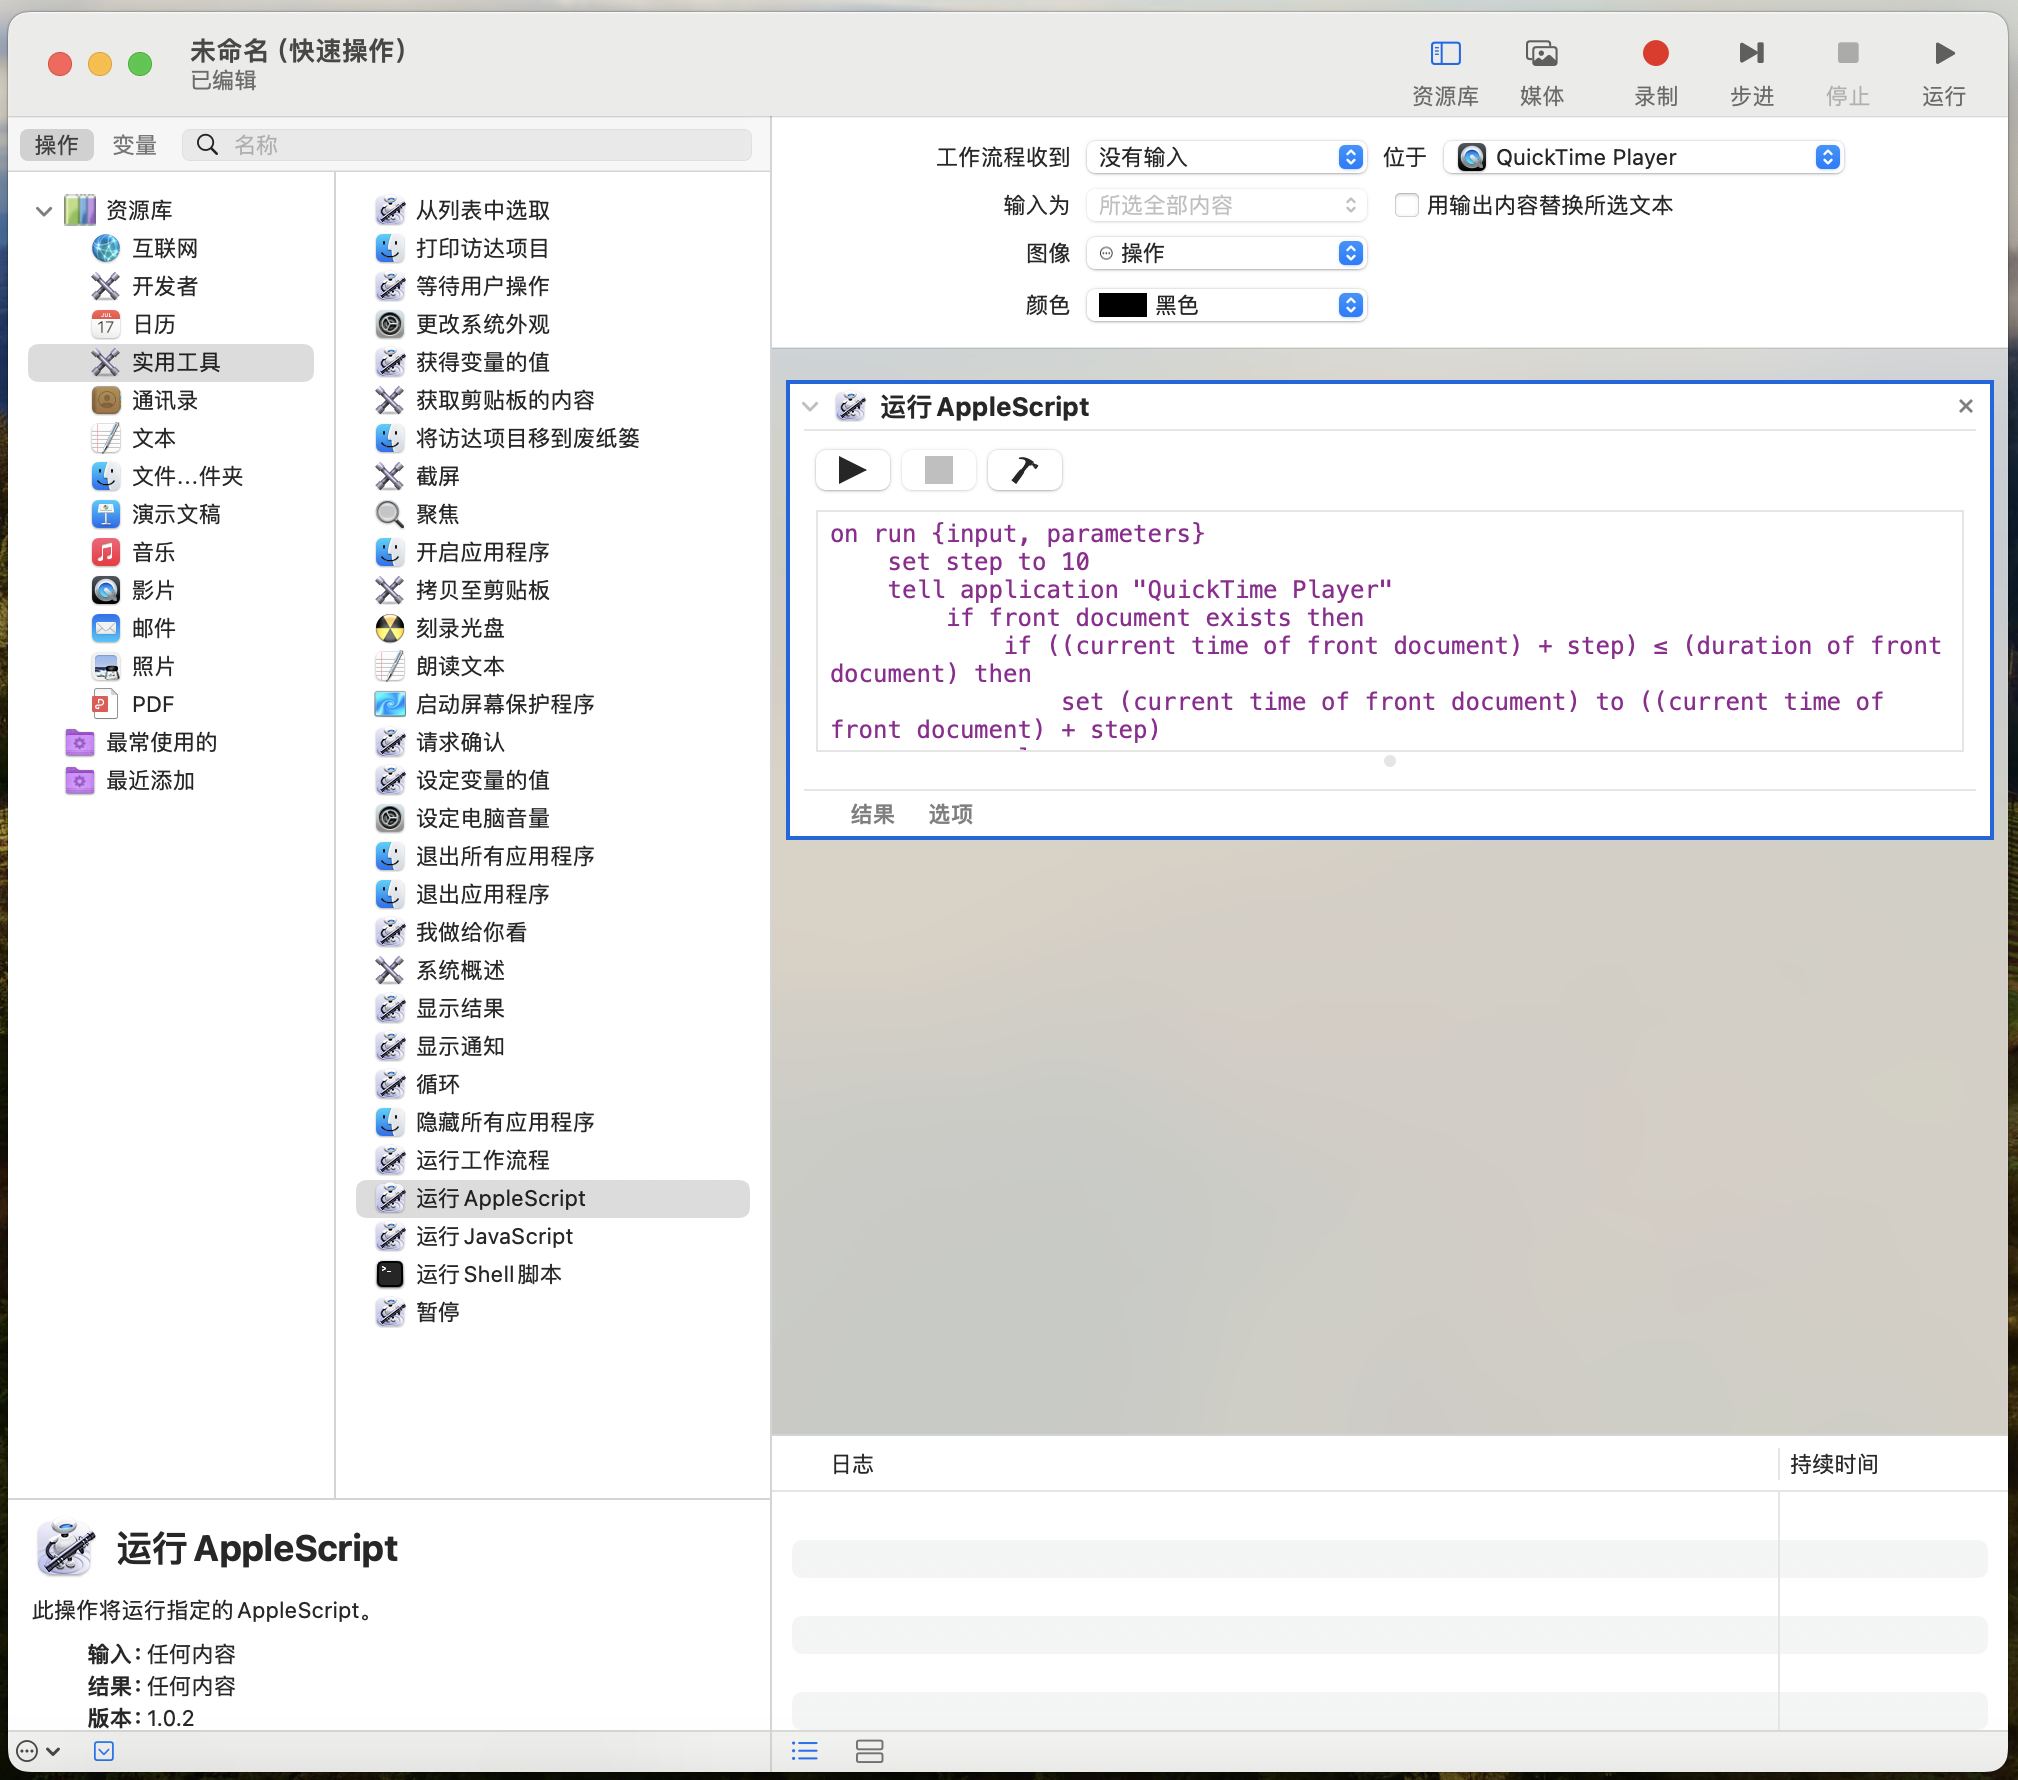Click the 名称 search field

tap(467, 145)
